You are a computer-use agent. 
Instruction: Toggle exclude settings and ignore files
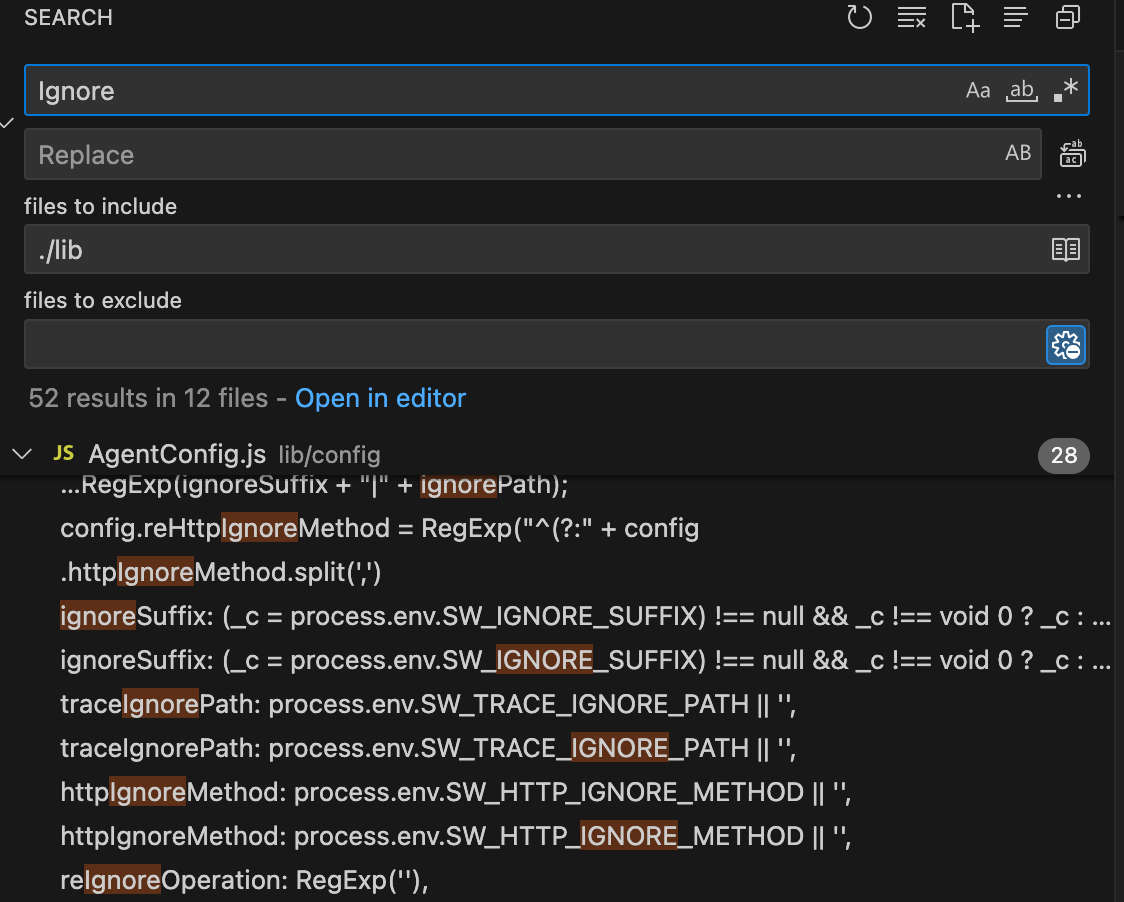[1066, 346]
